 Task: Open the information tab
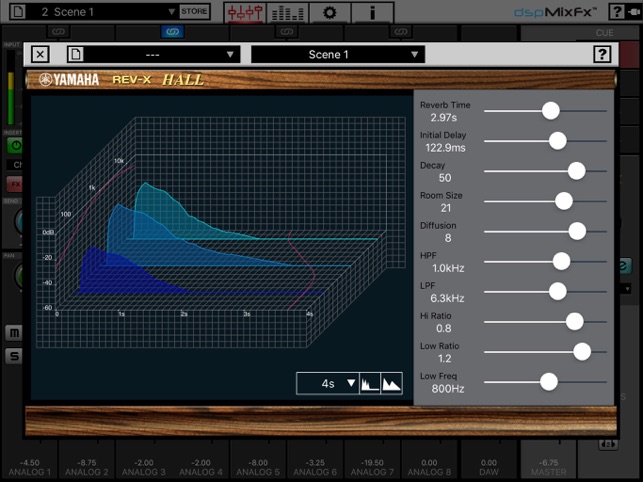click(372, 13)
